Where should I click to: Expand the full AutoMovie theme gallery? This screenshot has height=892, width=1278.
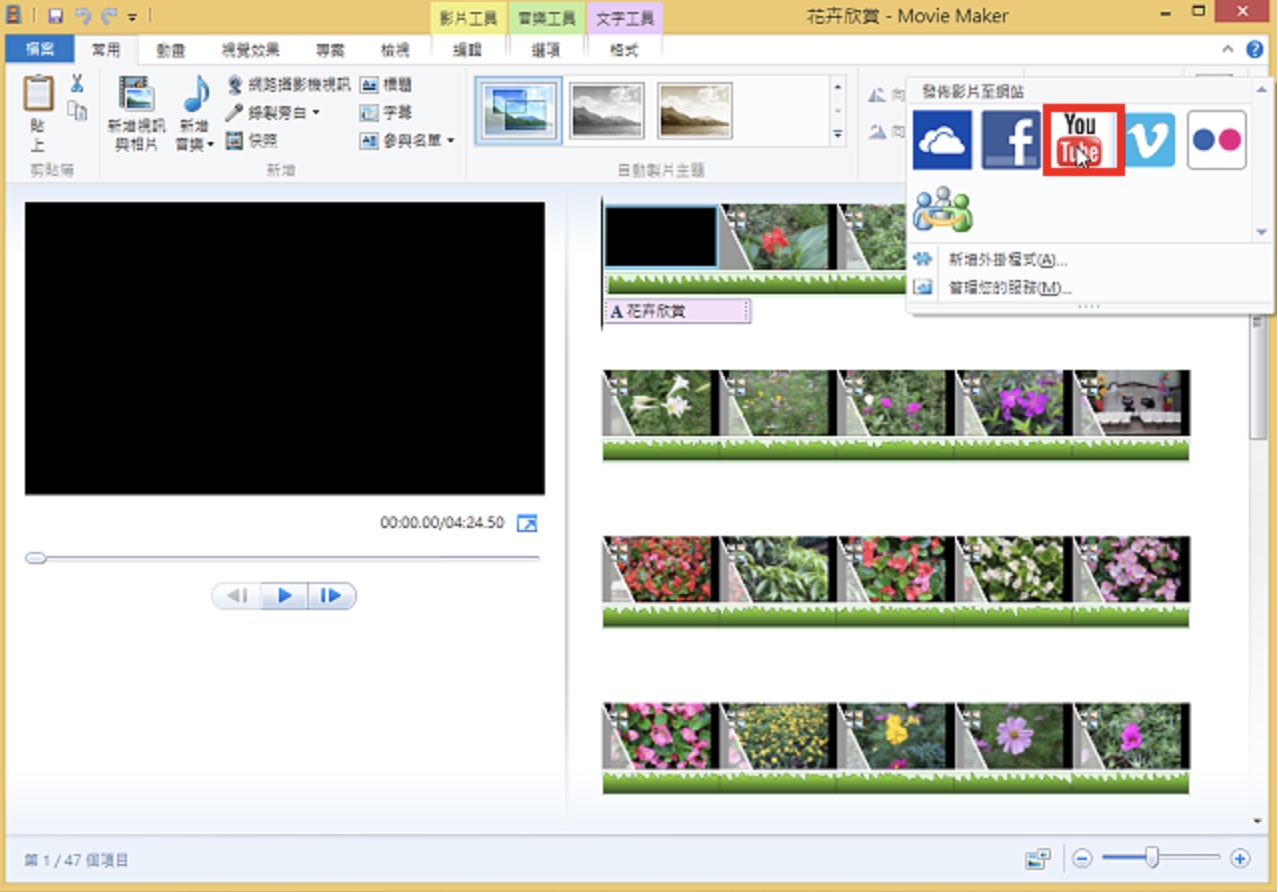pyautogui.click(x=838, y=134)
